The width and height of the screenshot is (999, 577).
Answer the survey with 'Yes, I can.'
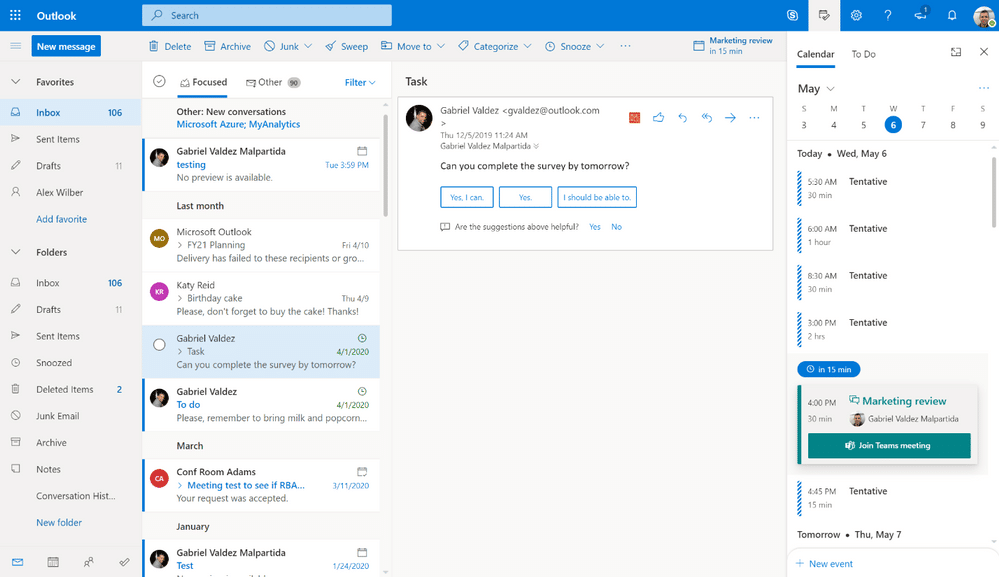tap(466, 197)
